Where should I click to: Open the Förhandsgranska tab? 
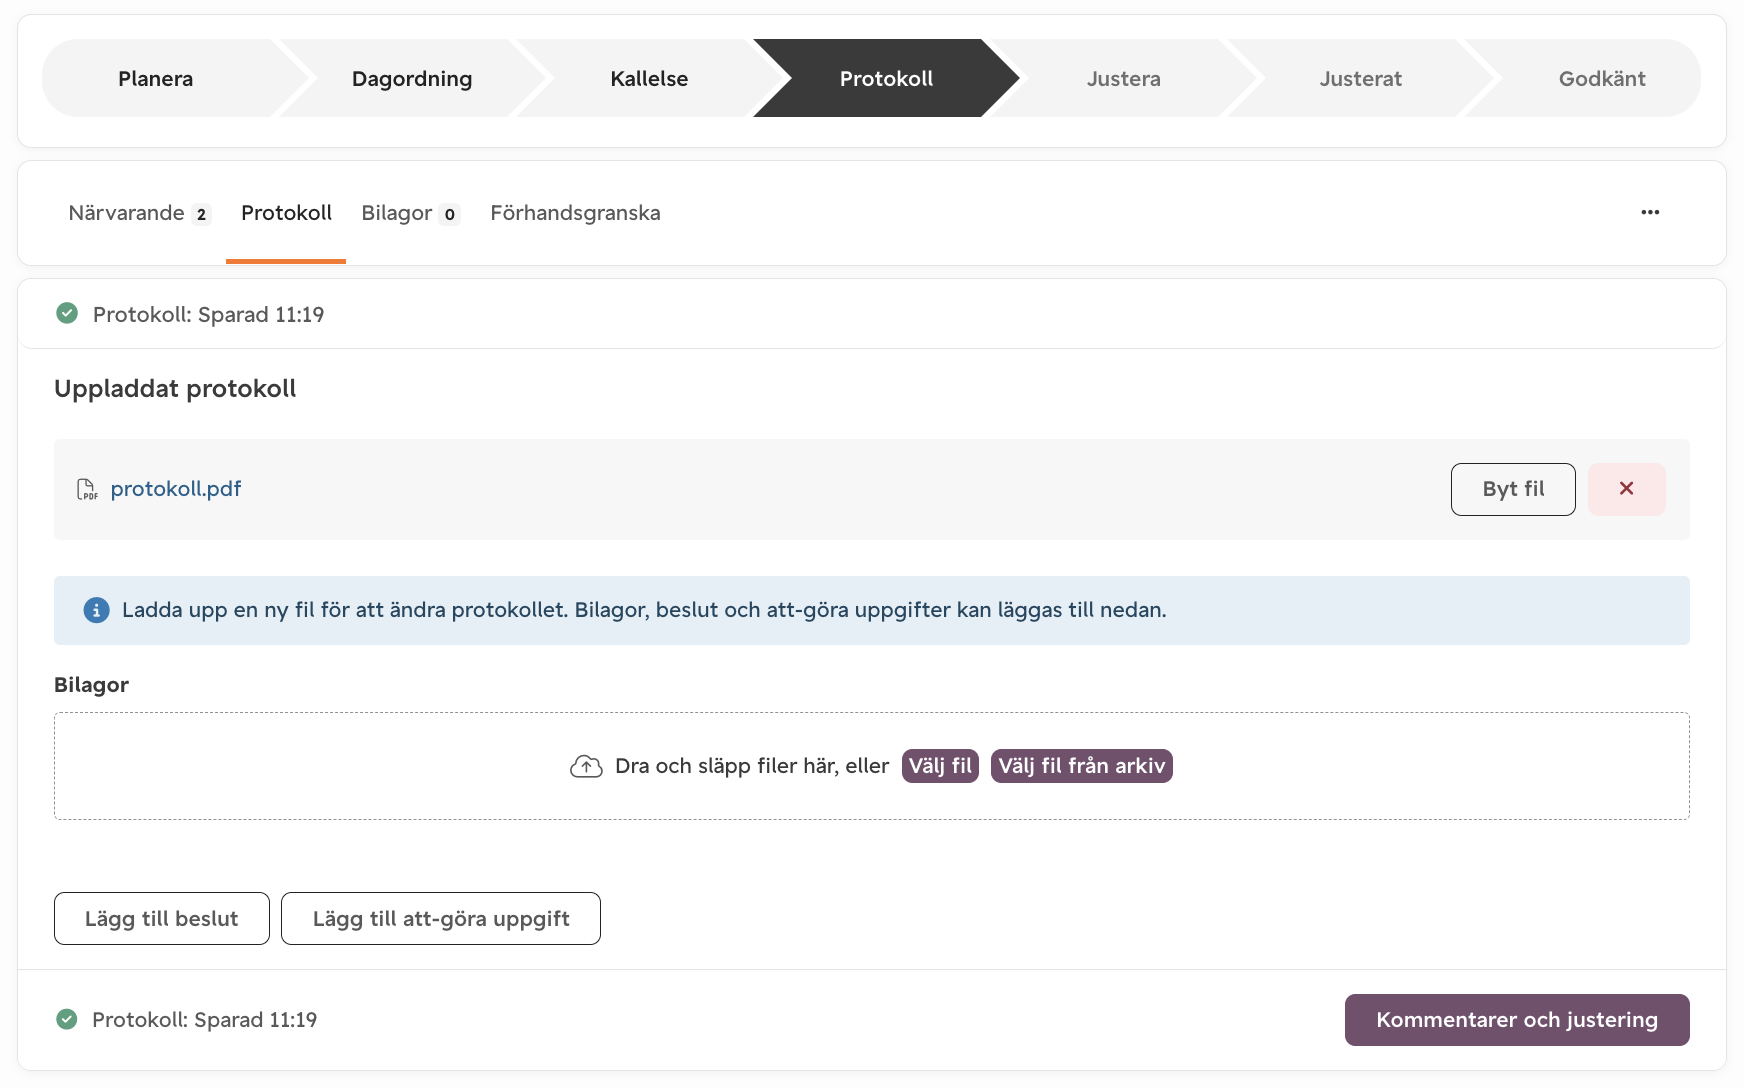coord(575,213)
